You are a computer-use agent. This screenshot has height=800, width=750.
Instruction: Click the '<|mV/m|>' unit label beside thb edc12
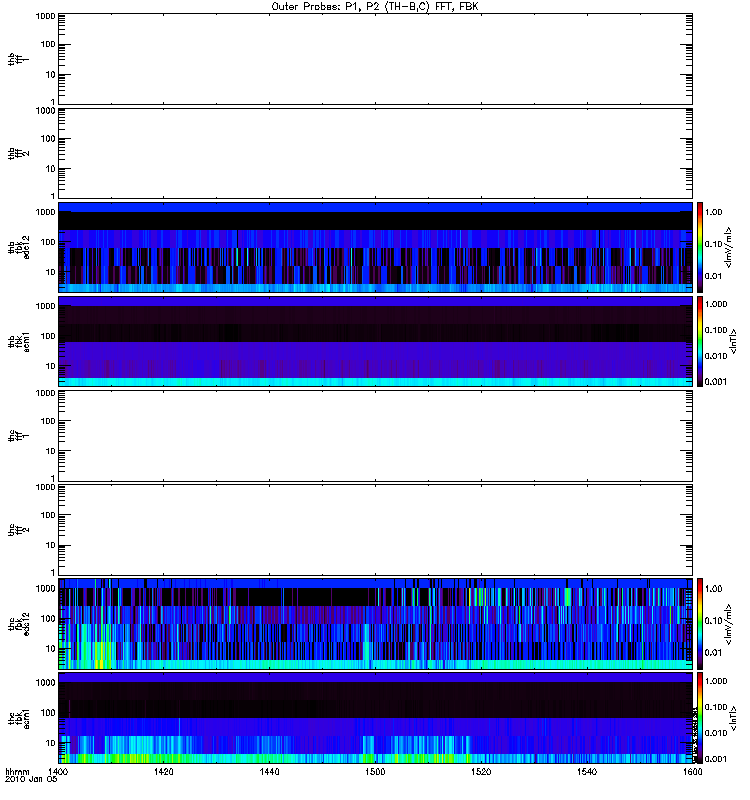pyautogui.click(x=728, y=247)
